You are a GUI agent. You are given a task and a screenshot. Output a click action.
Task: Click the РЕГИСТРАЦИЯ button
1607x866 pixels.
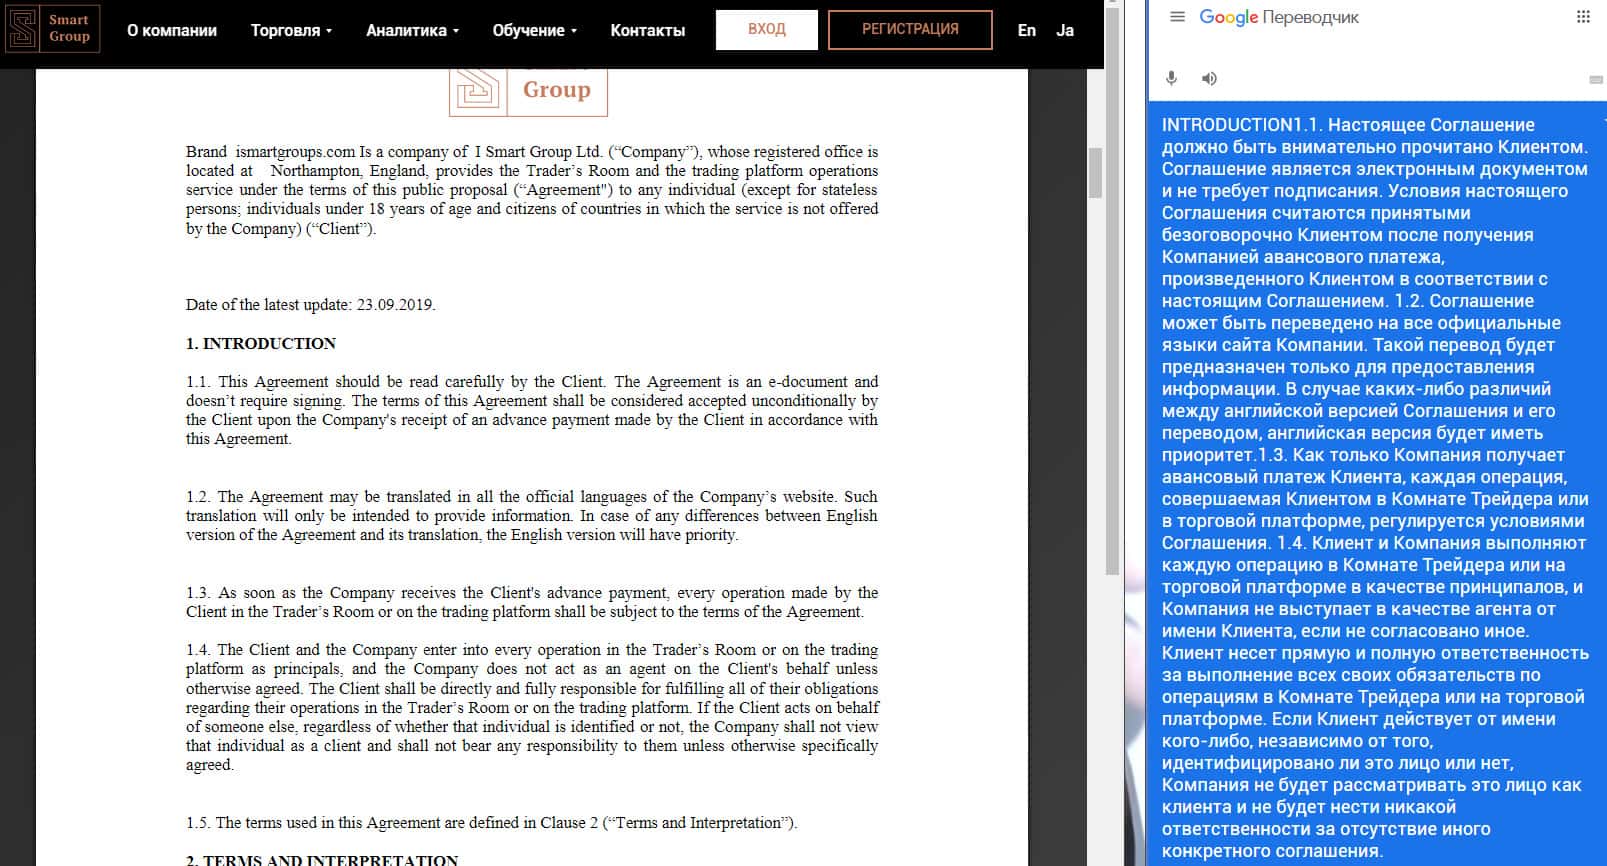tap(910, 29)
